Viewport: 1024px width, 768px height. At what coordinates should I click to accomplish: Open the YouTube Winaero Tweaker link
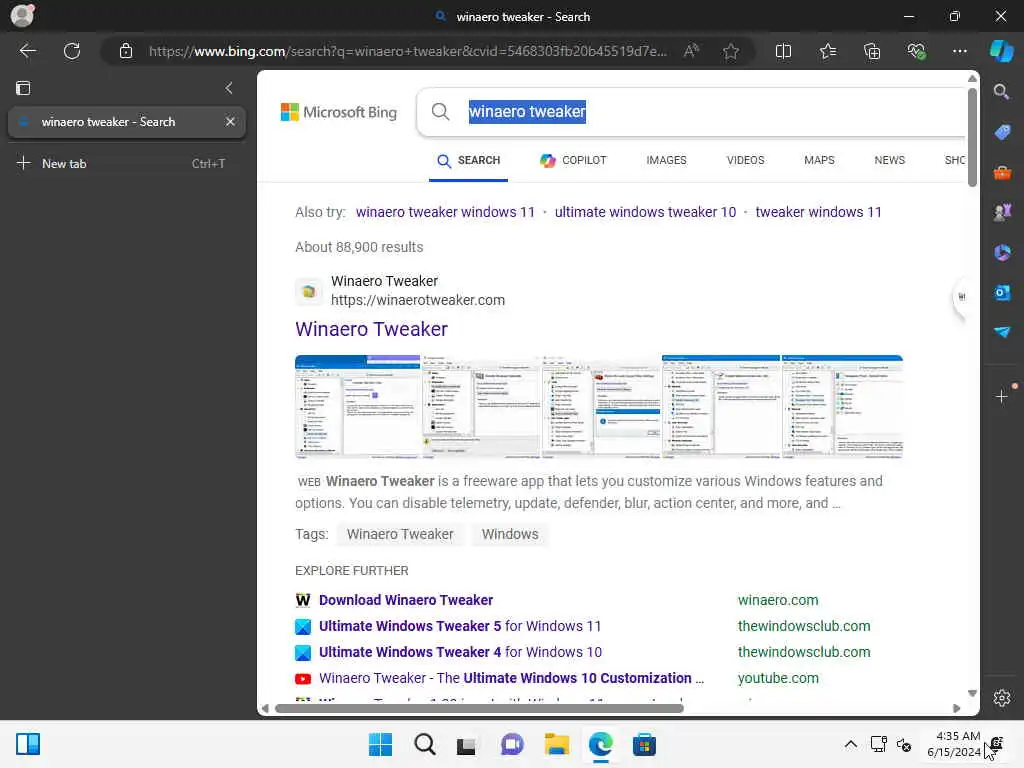(511, 679)
